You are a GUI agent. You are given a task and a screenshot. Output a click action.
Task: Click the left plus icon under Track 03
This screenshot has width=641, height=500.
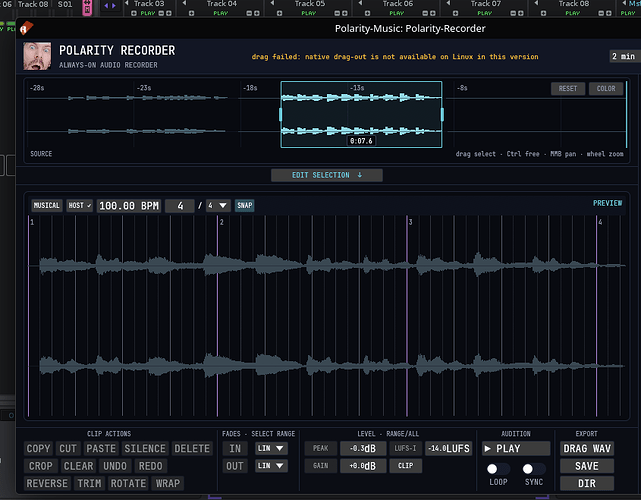pyautogui.click(x=134, y=13)
